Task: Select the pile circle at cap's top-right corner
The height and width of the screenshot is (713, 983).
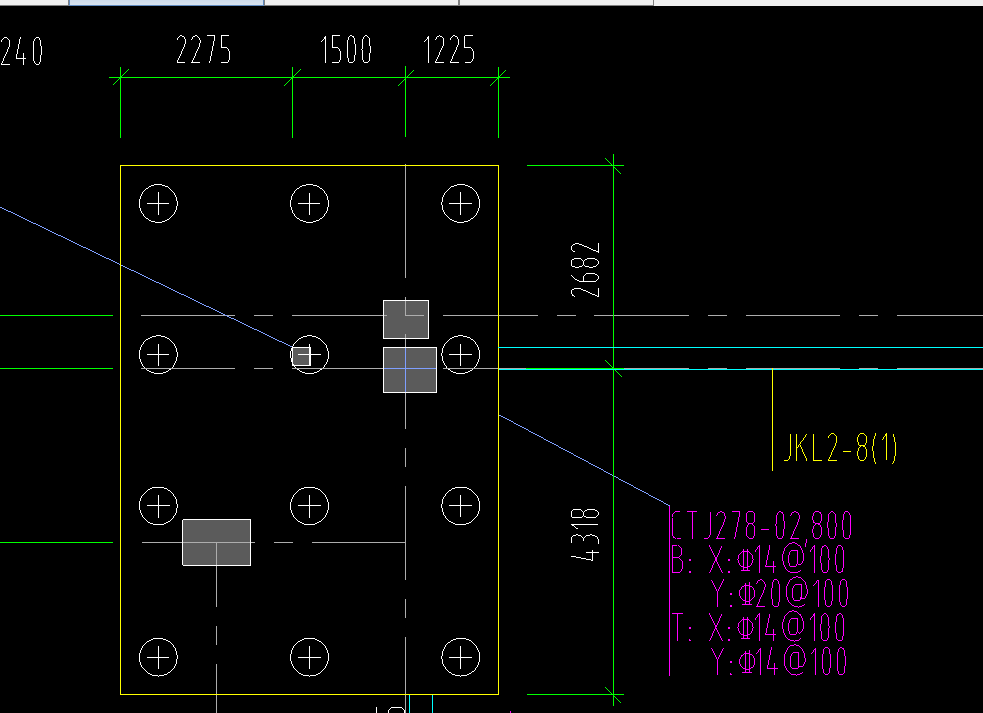Action: click(461, 203)
